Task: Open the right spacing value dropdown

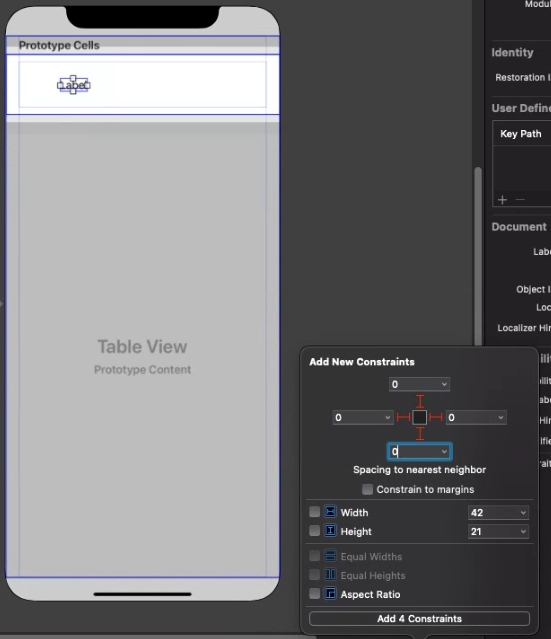Action: (501, 418)
